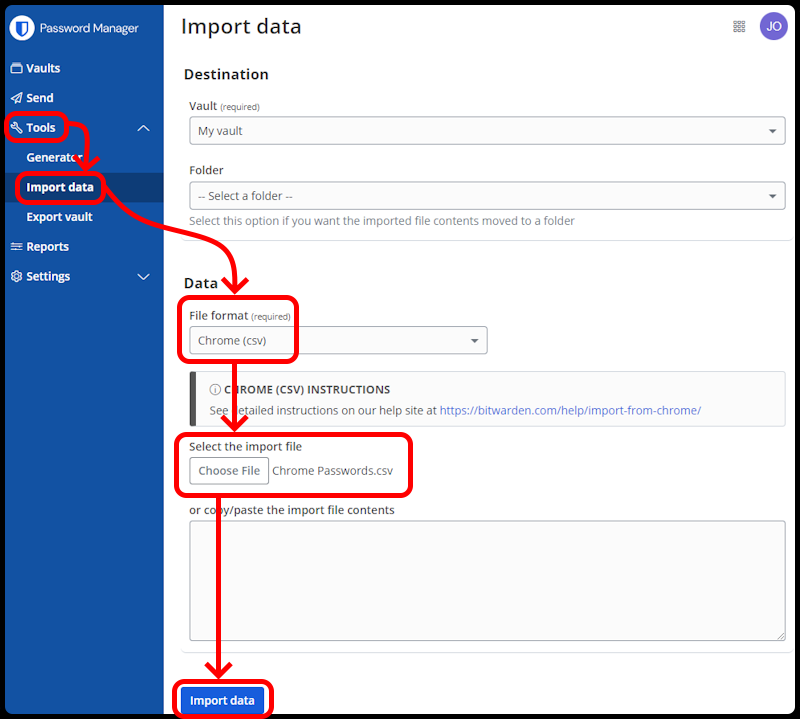Screen dimensions: 800x719
Task: Expand the Settings section chevron
Action: [143, 277]
